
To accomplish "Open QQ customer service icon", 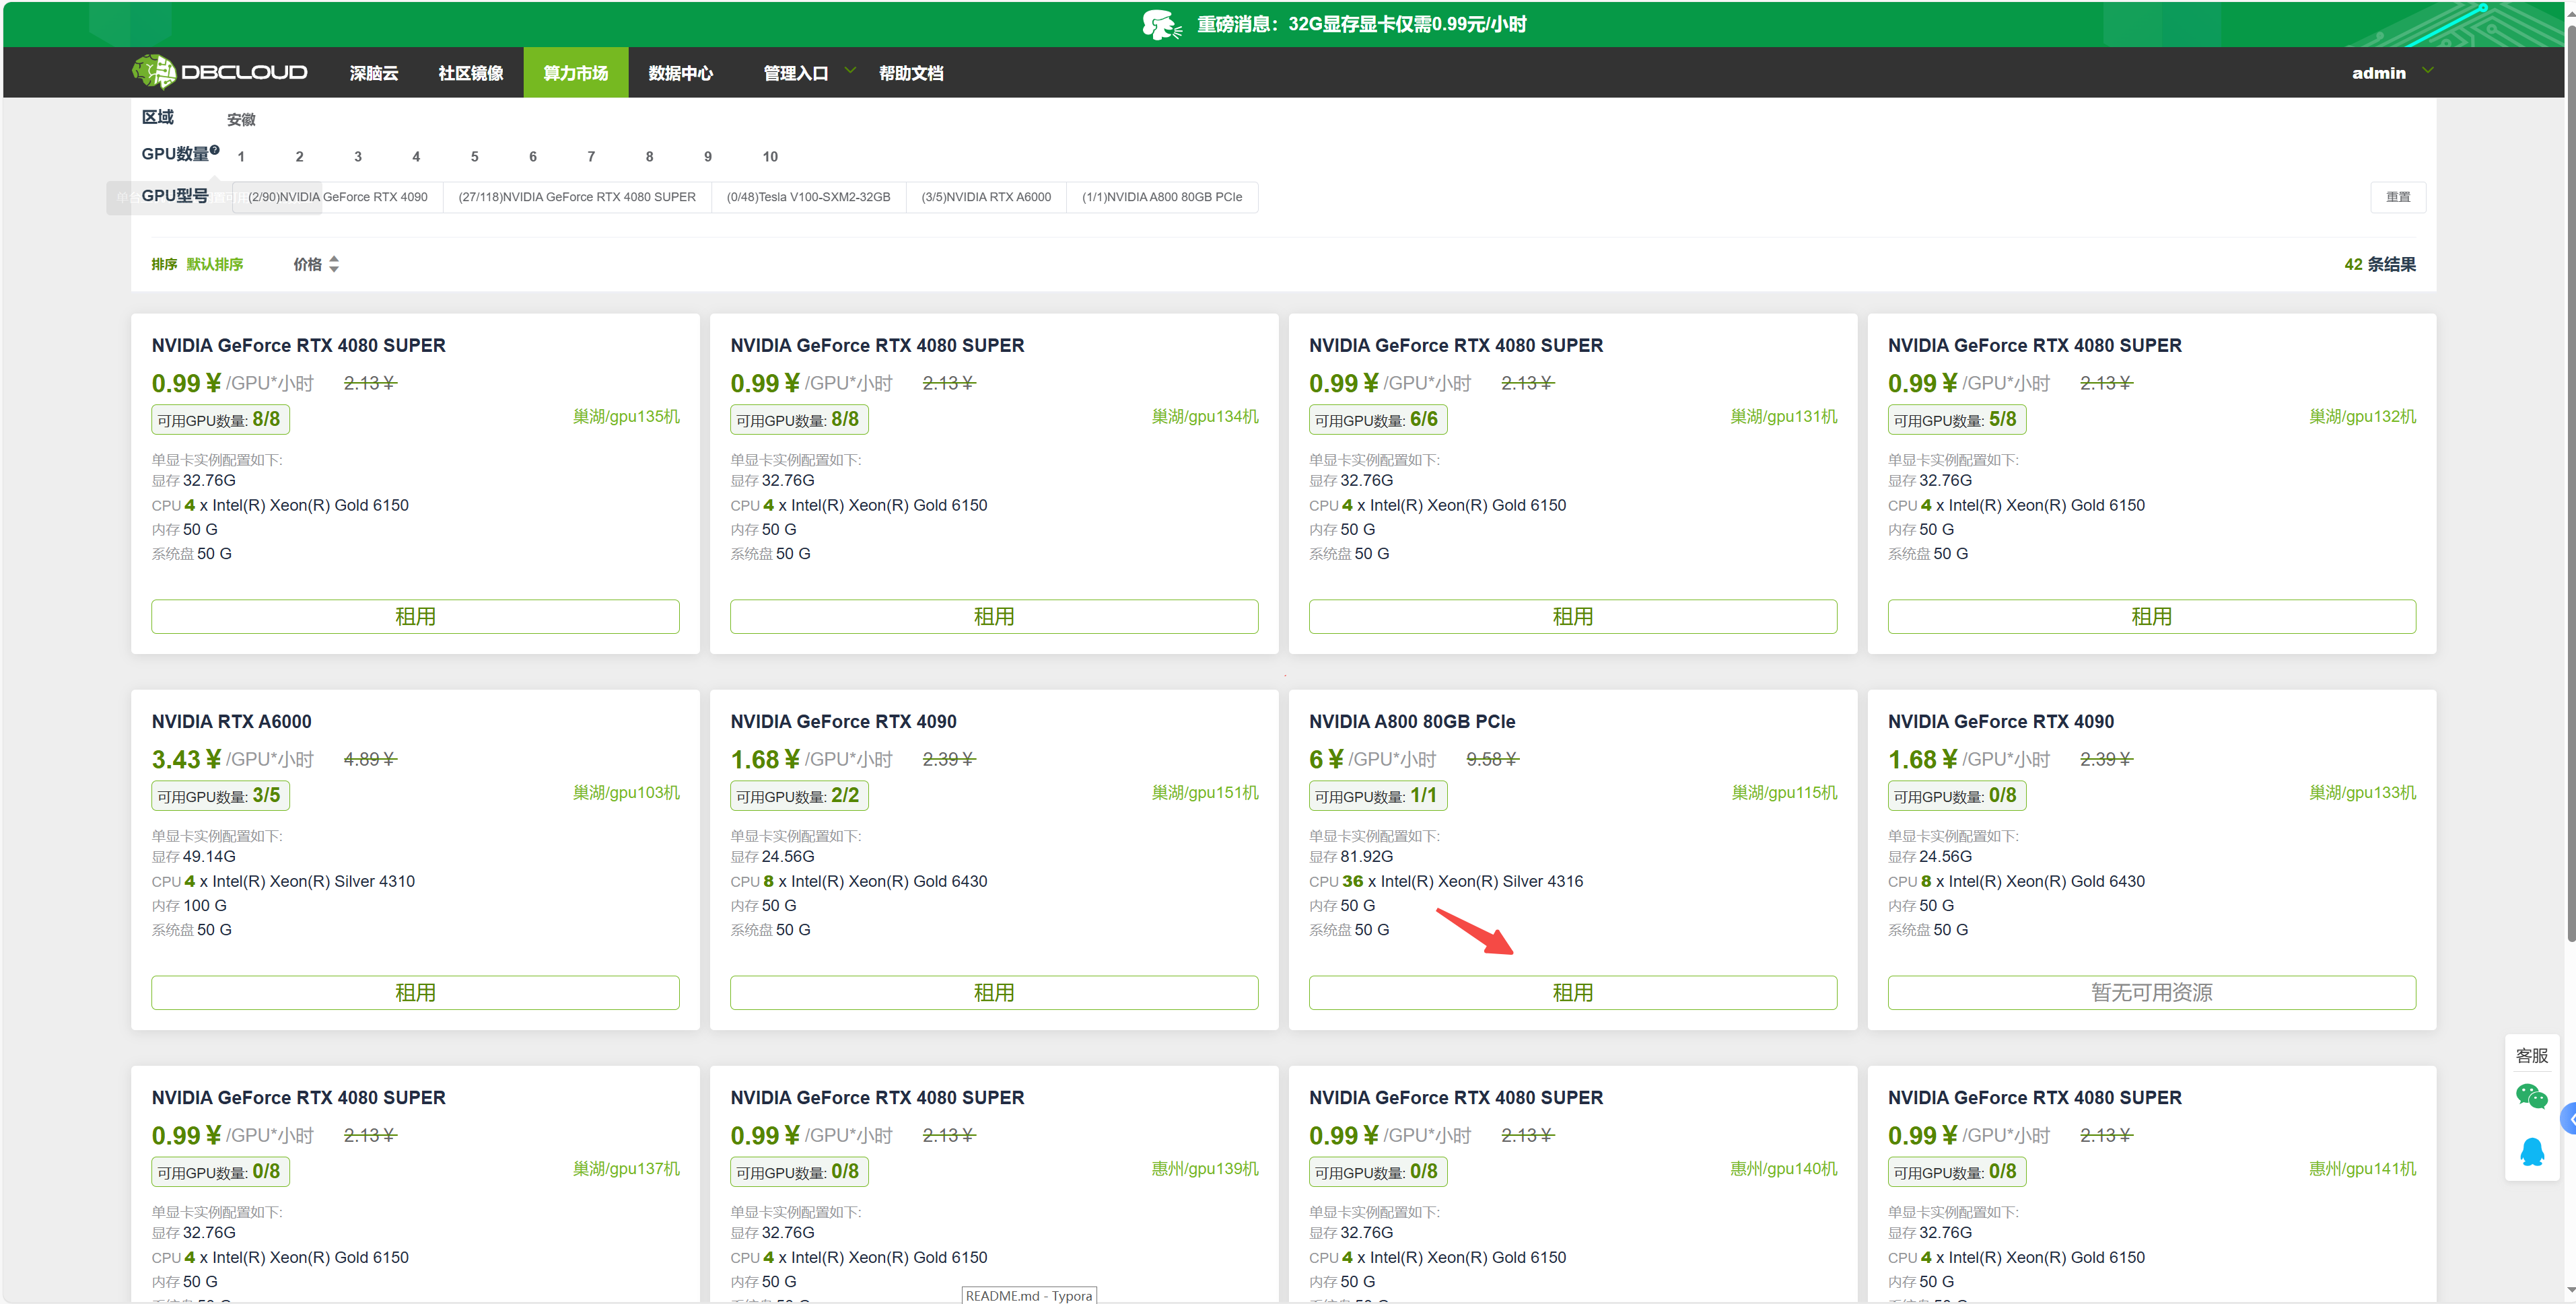I will (2532, 1152).
